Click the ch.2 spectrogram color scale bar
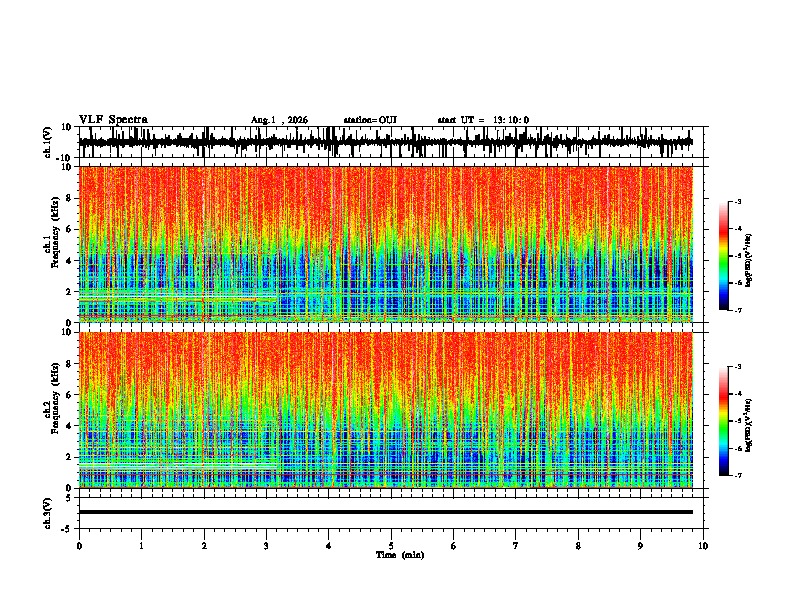The height and width of the screenshot is (612, 792). [724, 421]
